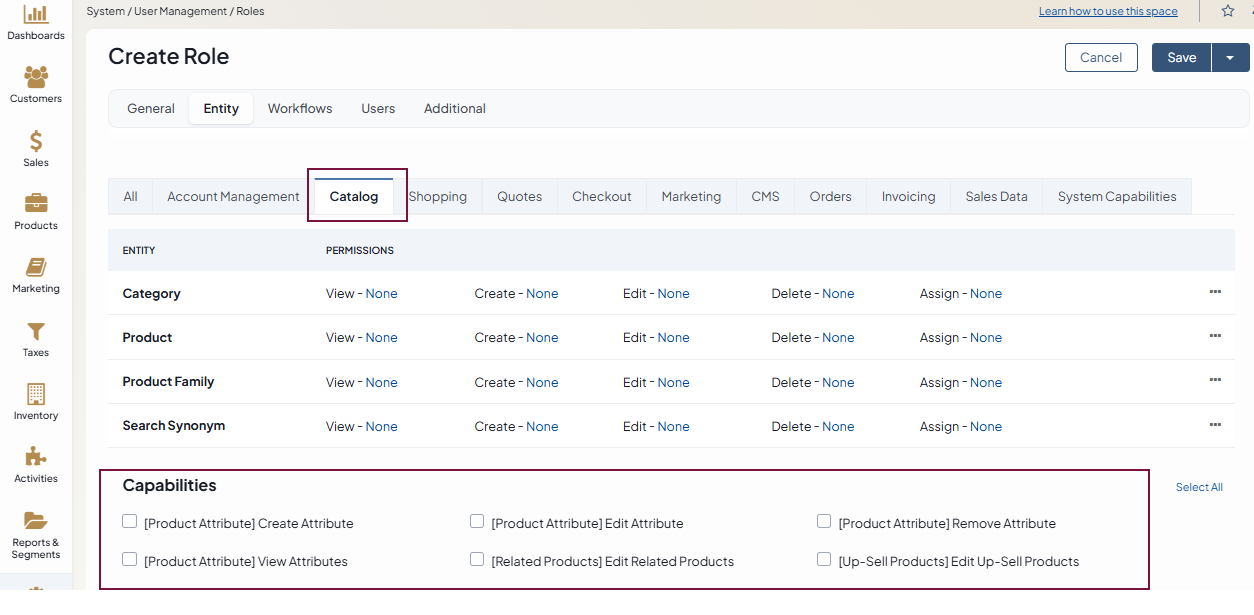
Task: Switch to the Workflows tab
Action: 300,108
